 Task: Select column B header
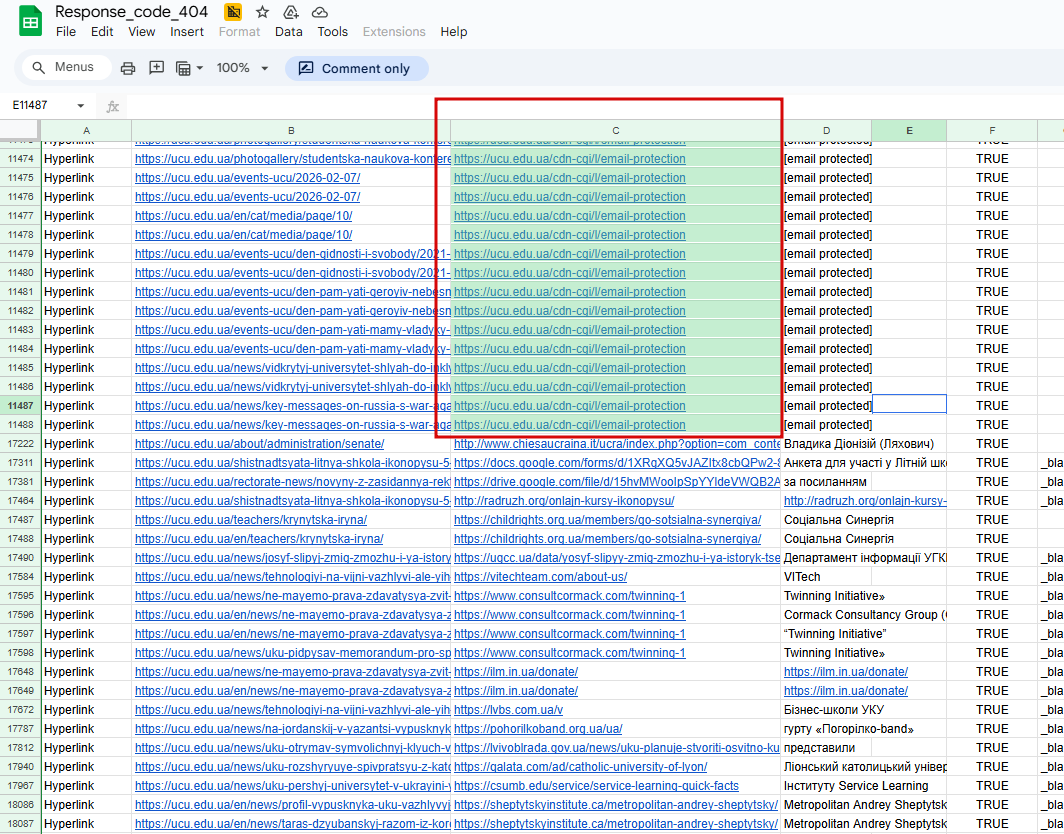click(291, 131)
